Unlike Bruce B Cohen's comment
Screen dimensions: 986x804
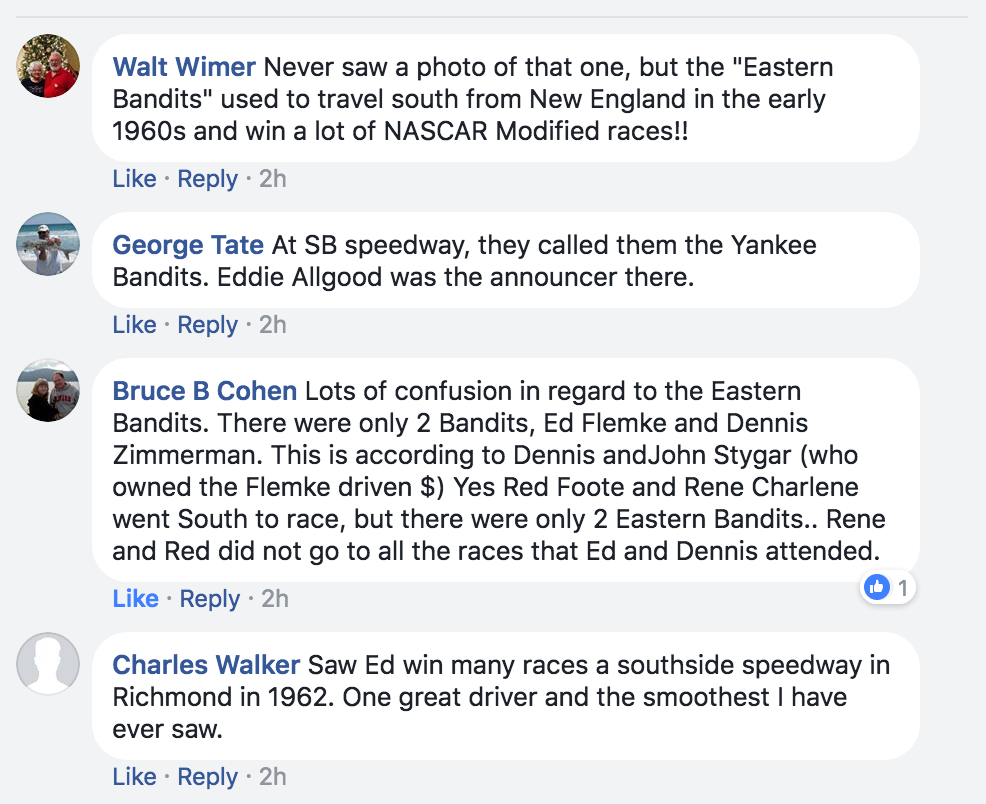pos(135,598)
